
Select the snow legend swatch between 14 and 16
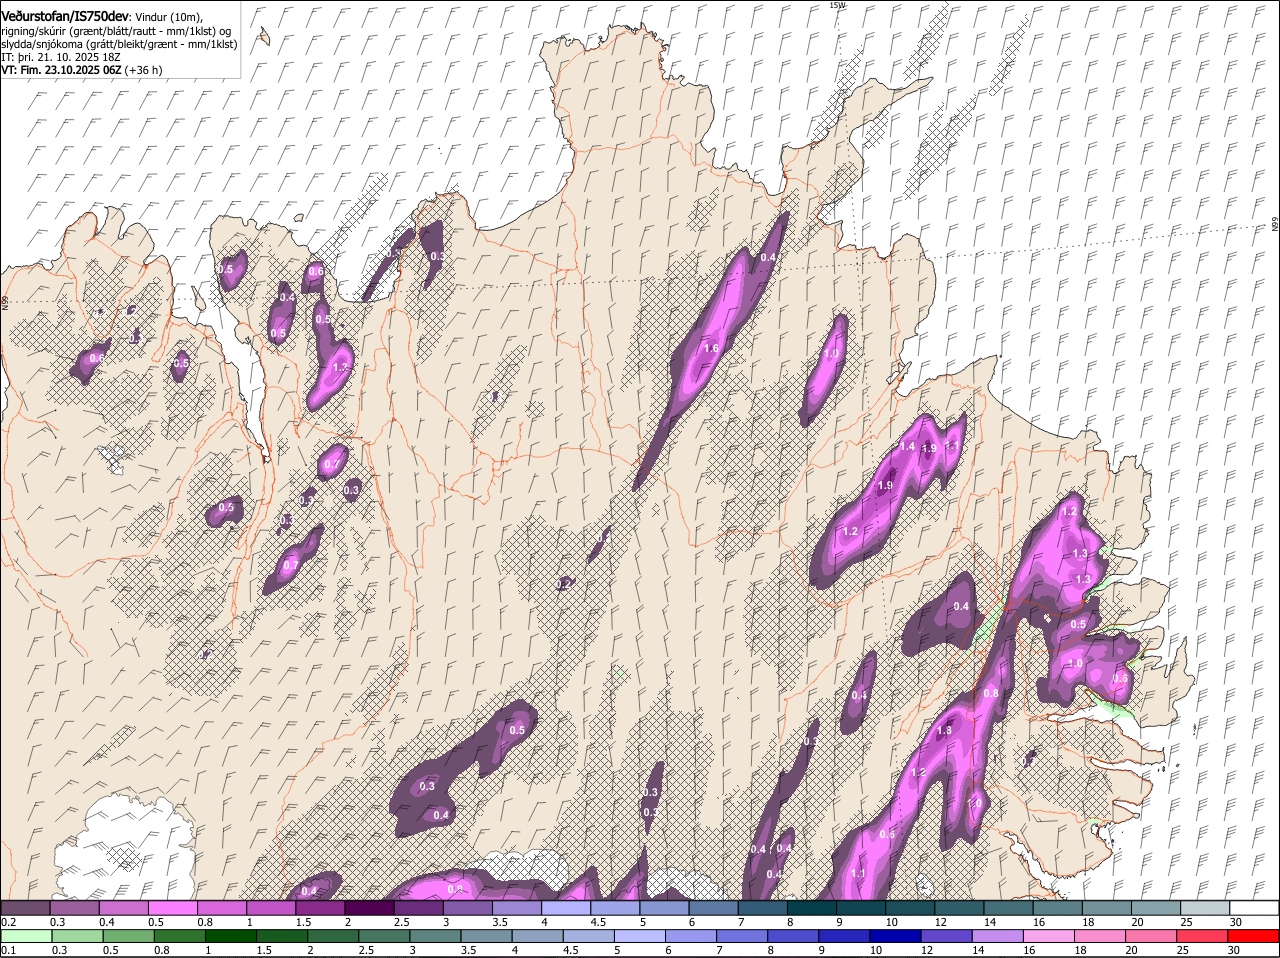(1009, 908)
